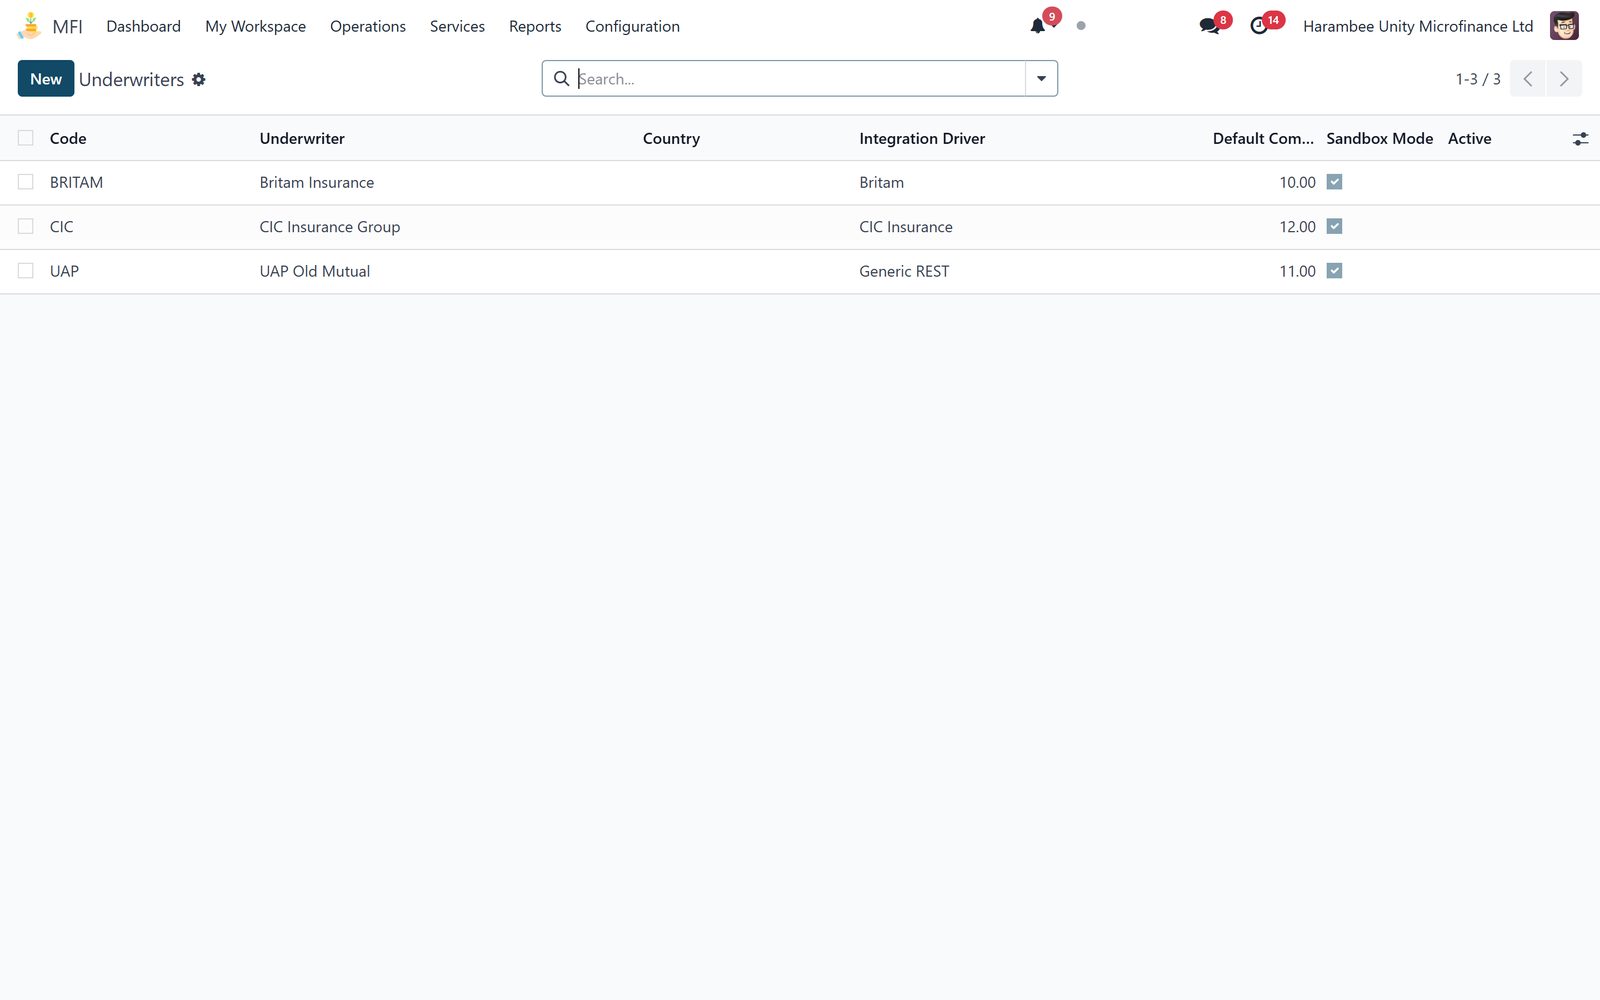Click the Underwriters gear actions icon
This screenshot has width=1600, height=1000.
pyautogui.click(x=199, y=79)
